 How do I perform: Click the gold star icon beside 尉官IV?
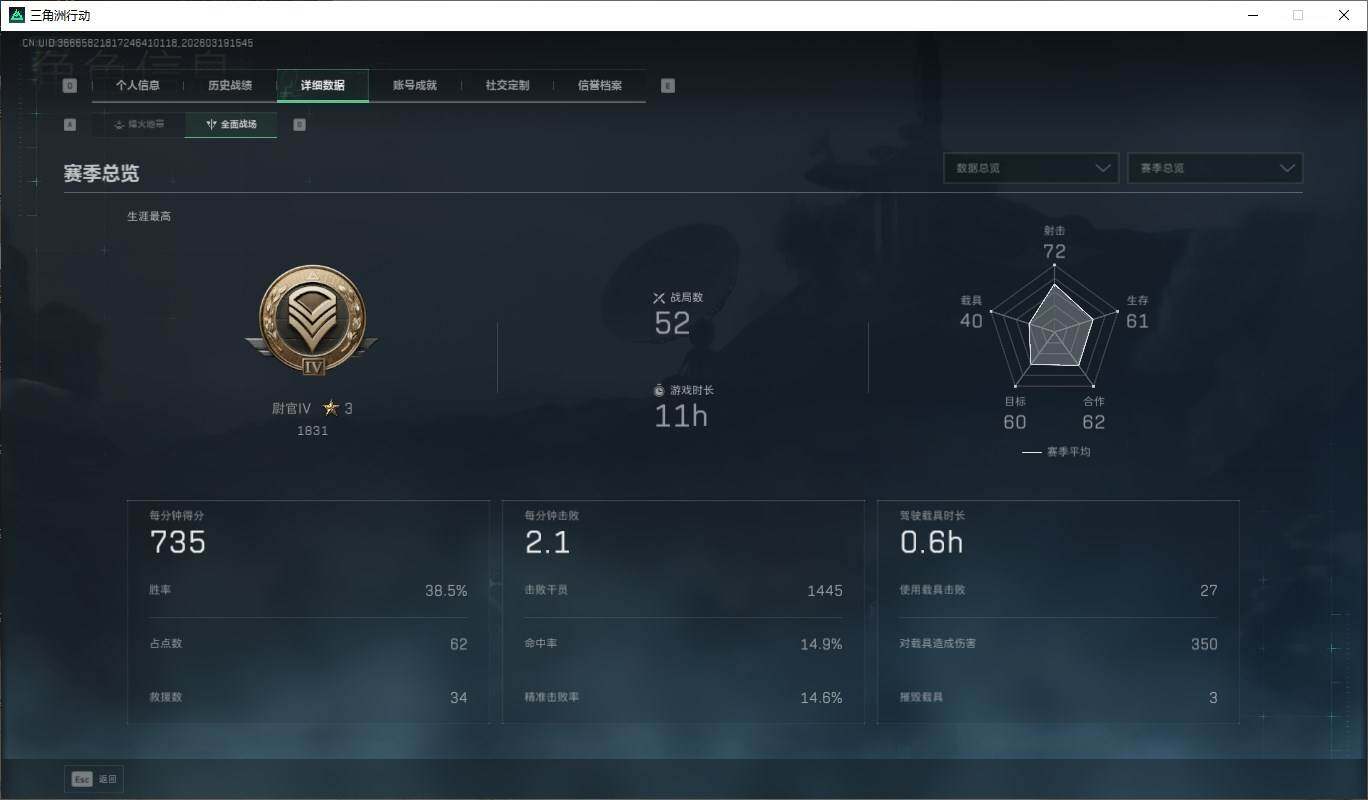click(x=331, y=408)
